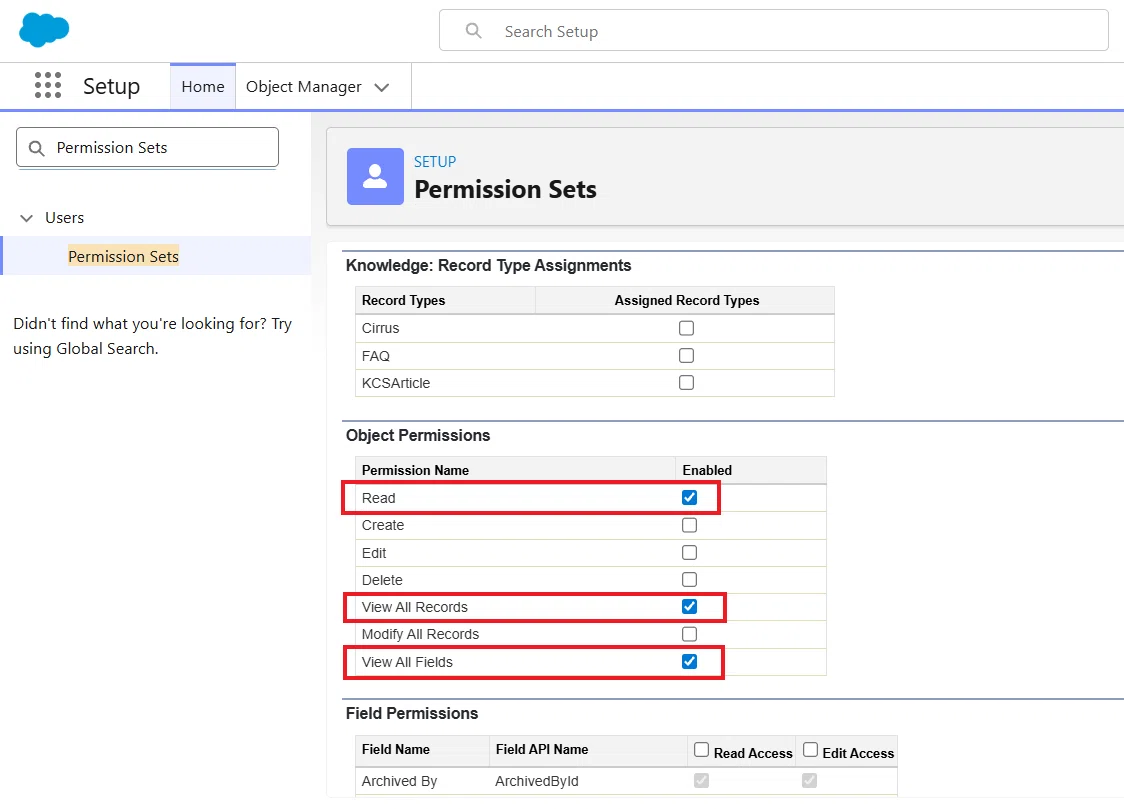Click the Cirrus row label
The image size is (1124, 809).
[381, 328]
